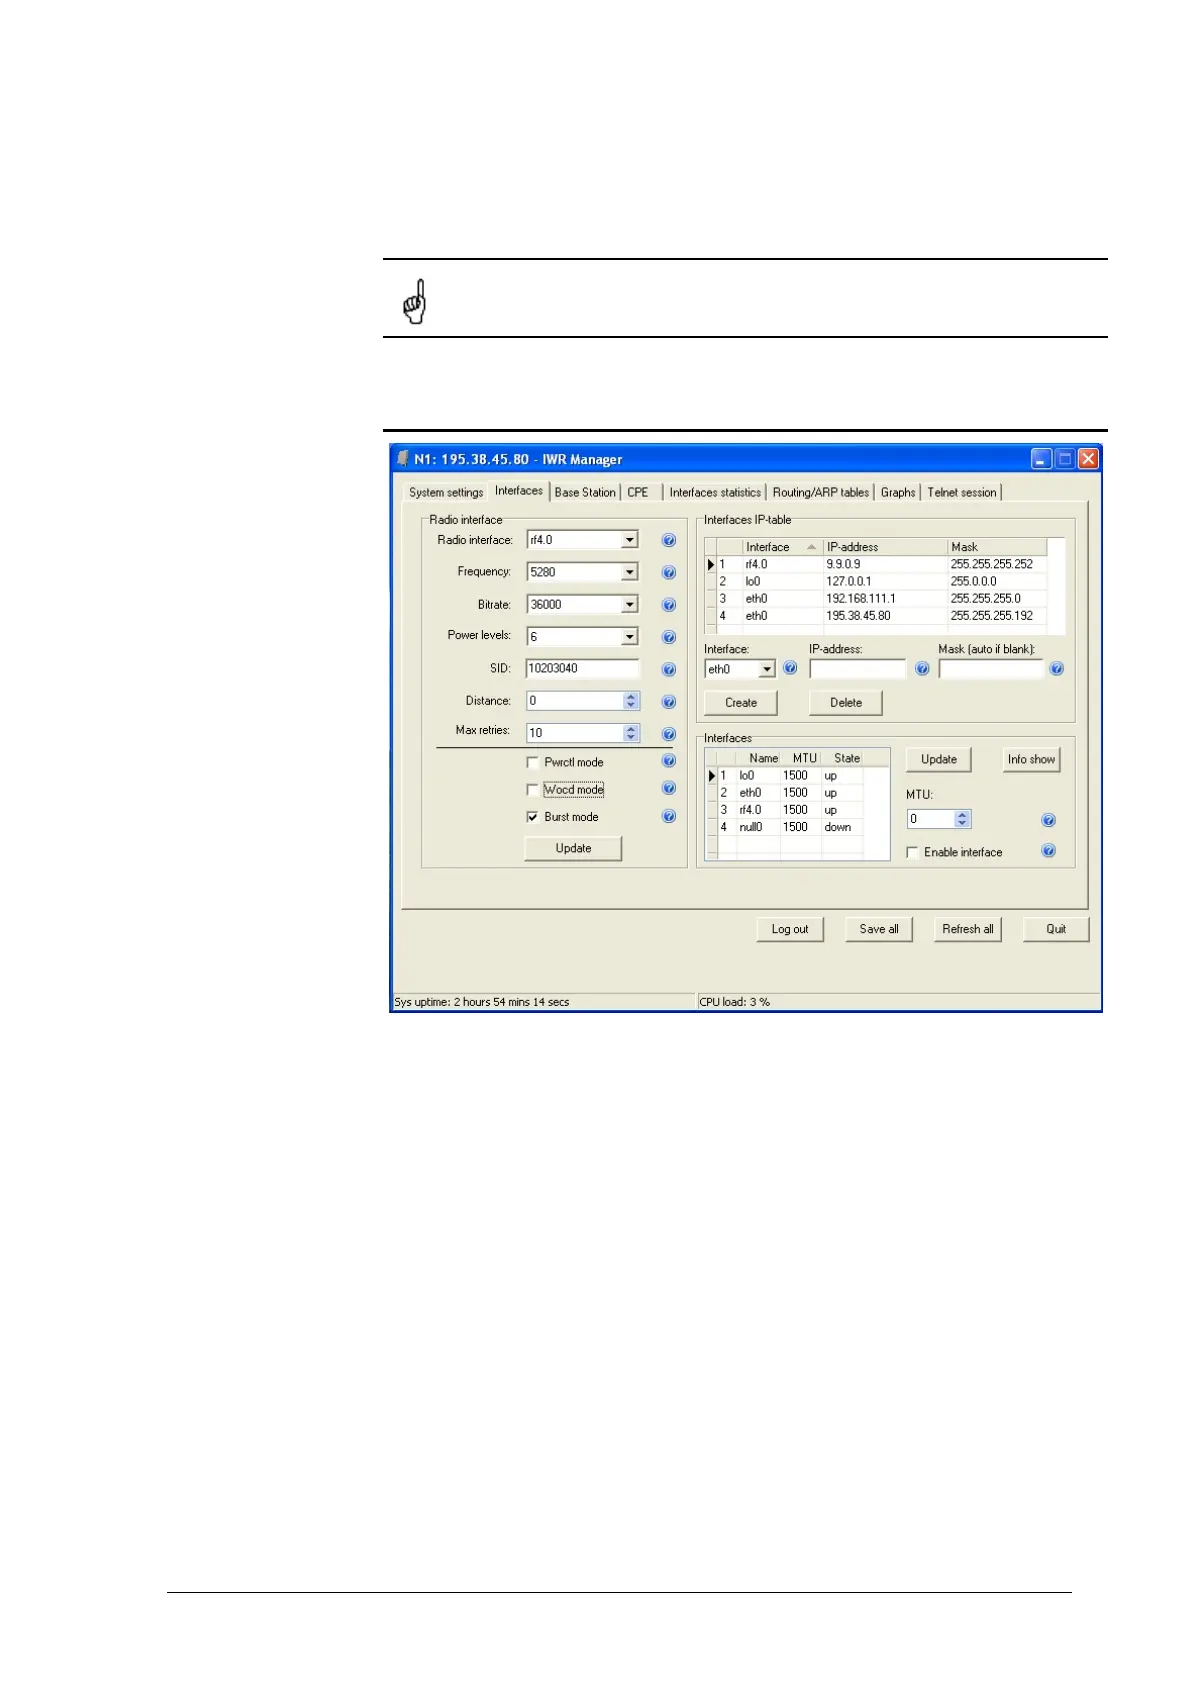The height and width of the screenshot is (1684, 1190).
Task: Open help icon for Enable interface
Action: point(1048,851)
